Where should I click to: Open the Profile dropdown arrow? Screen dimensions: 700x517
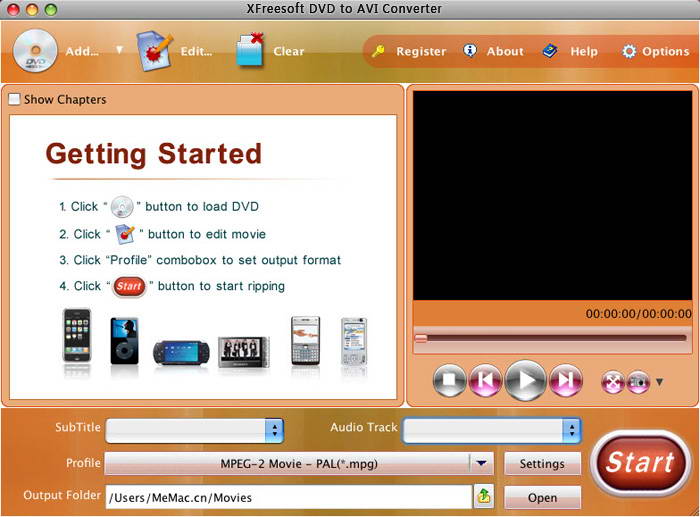481,463
